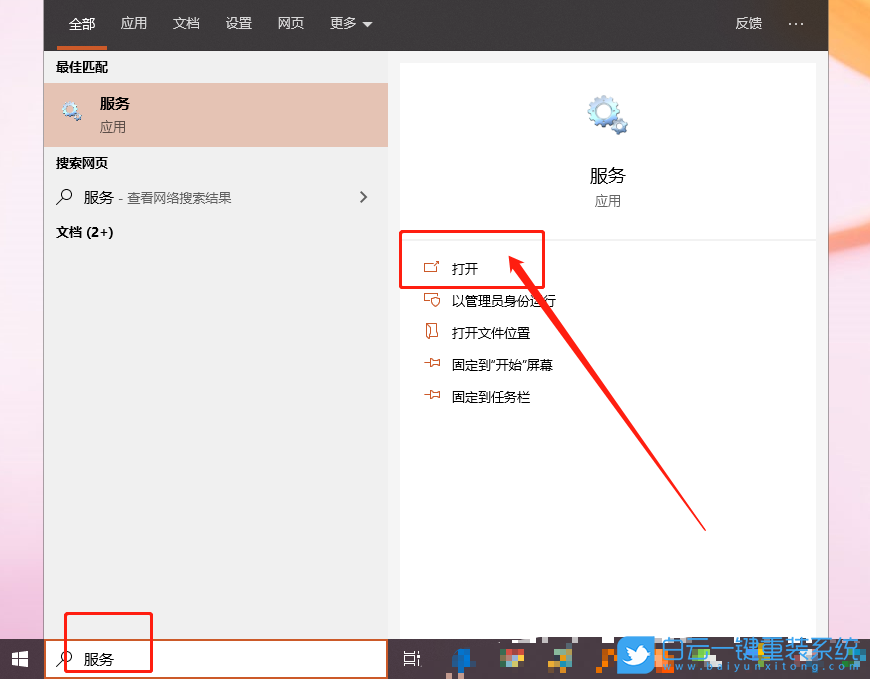Click the 打开 arrow icon
The width and height of the screenshot is (870, 679).
[433, 268]
